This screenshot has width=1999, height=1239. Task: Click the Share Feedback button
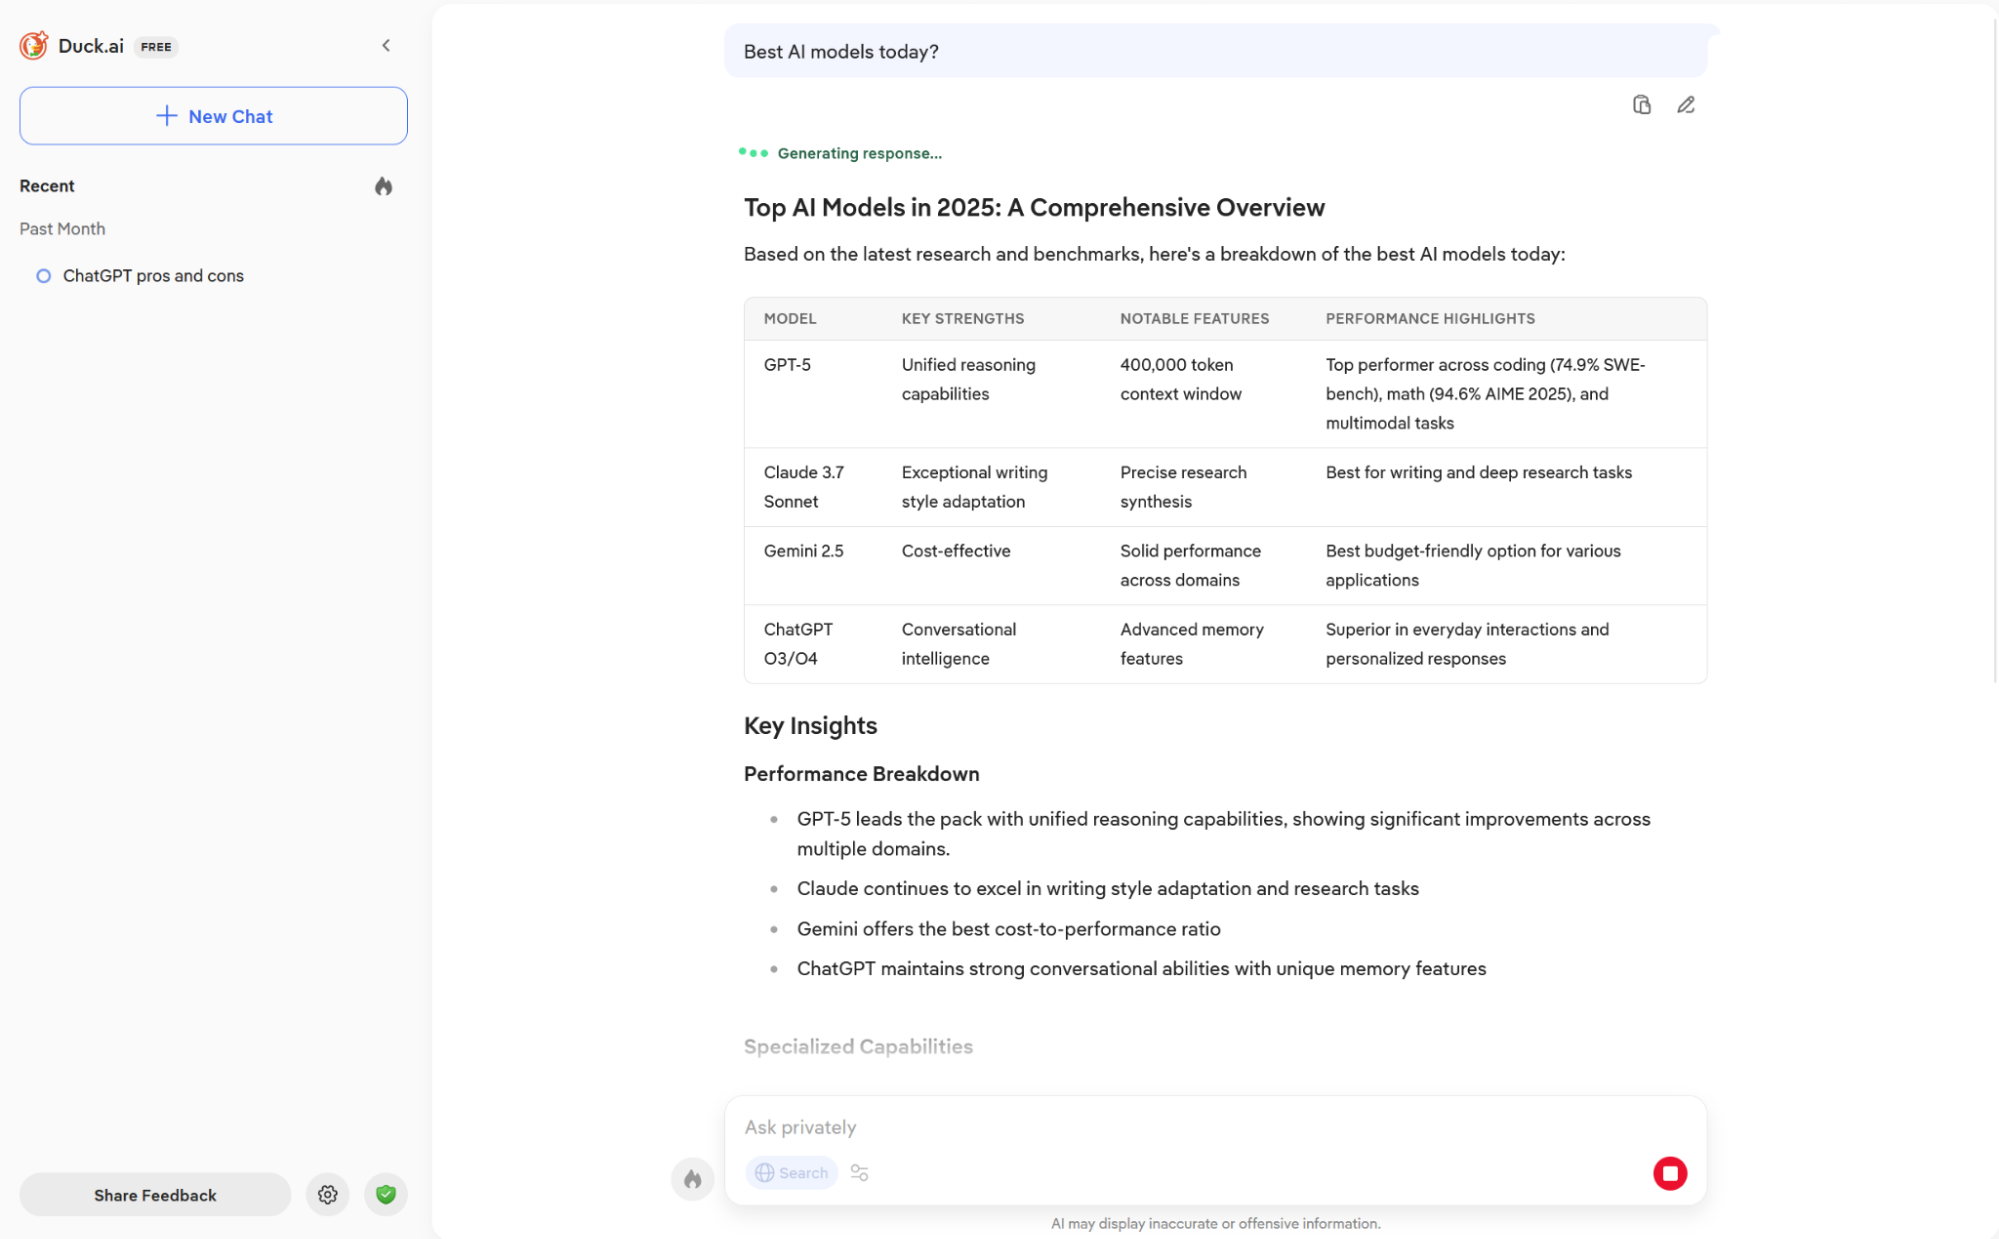tap(155, 1195)
